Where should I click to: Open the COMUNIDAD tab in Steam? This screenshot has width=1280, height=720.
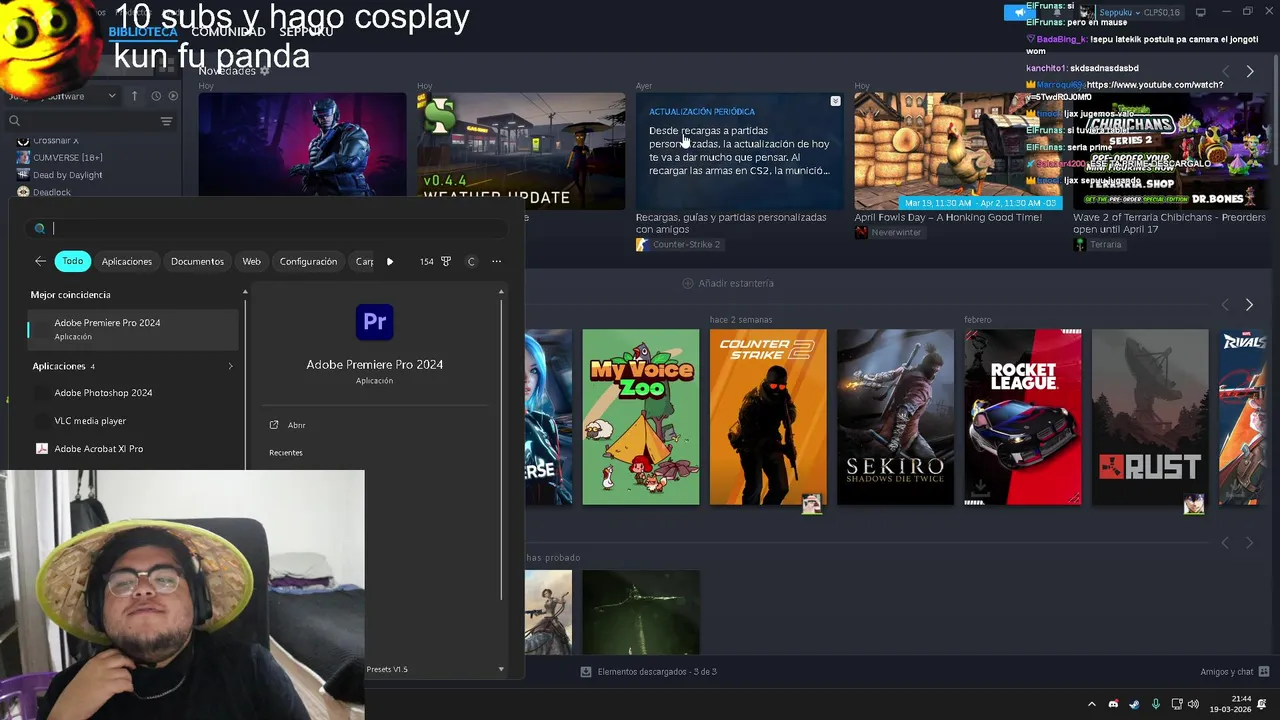[x=228, y=32]
